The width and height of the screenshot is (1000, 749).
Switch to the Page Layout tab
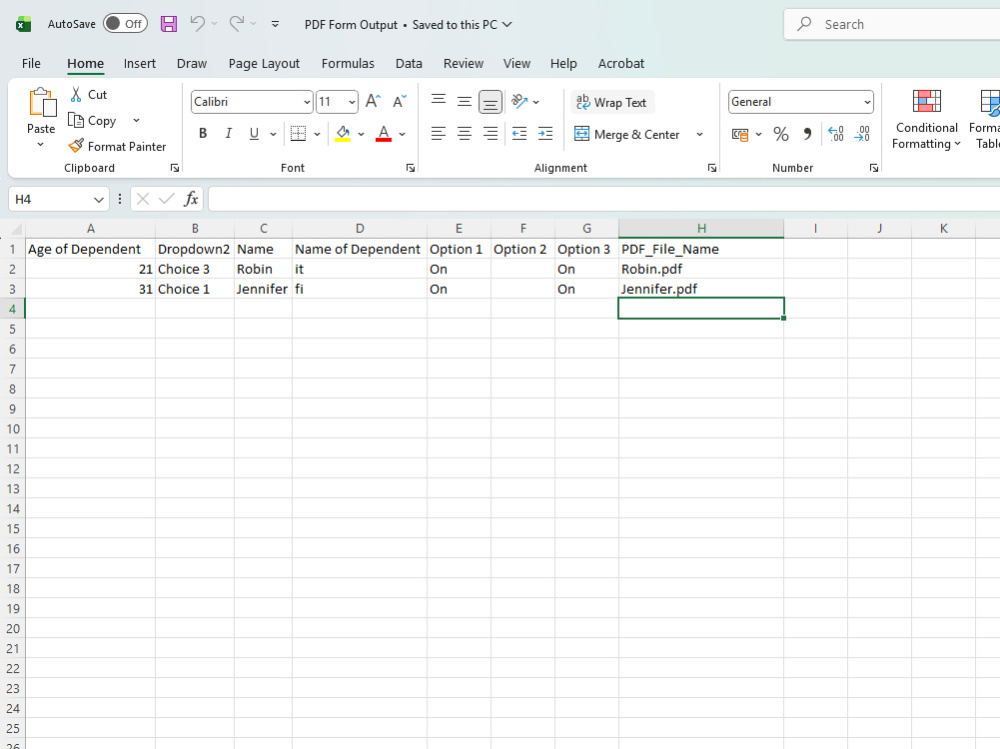click(264, 63)
